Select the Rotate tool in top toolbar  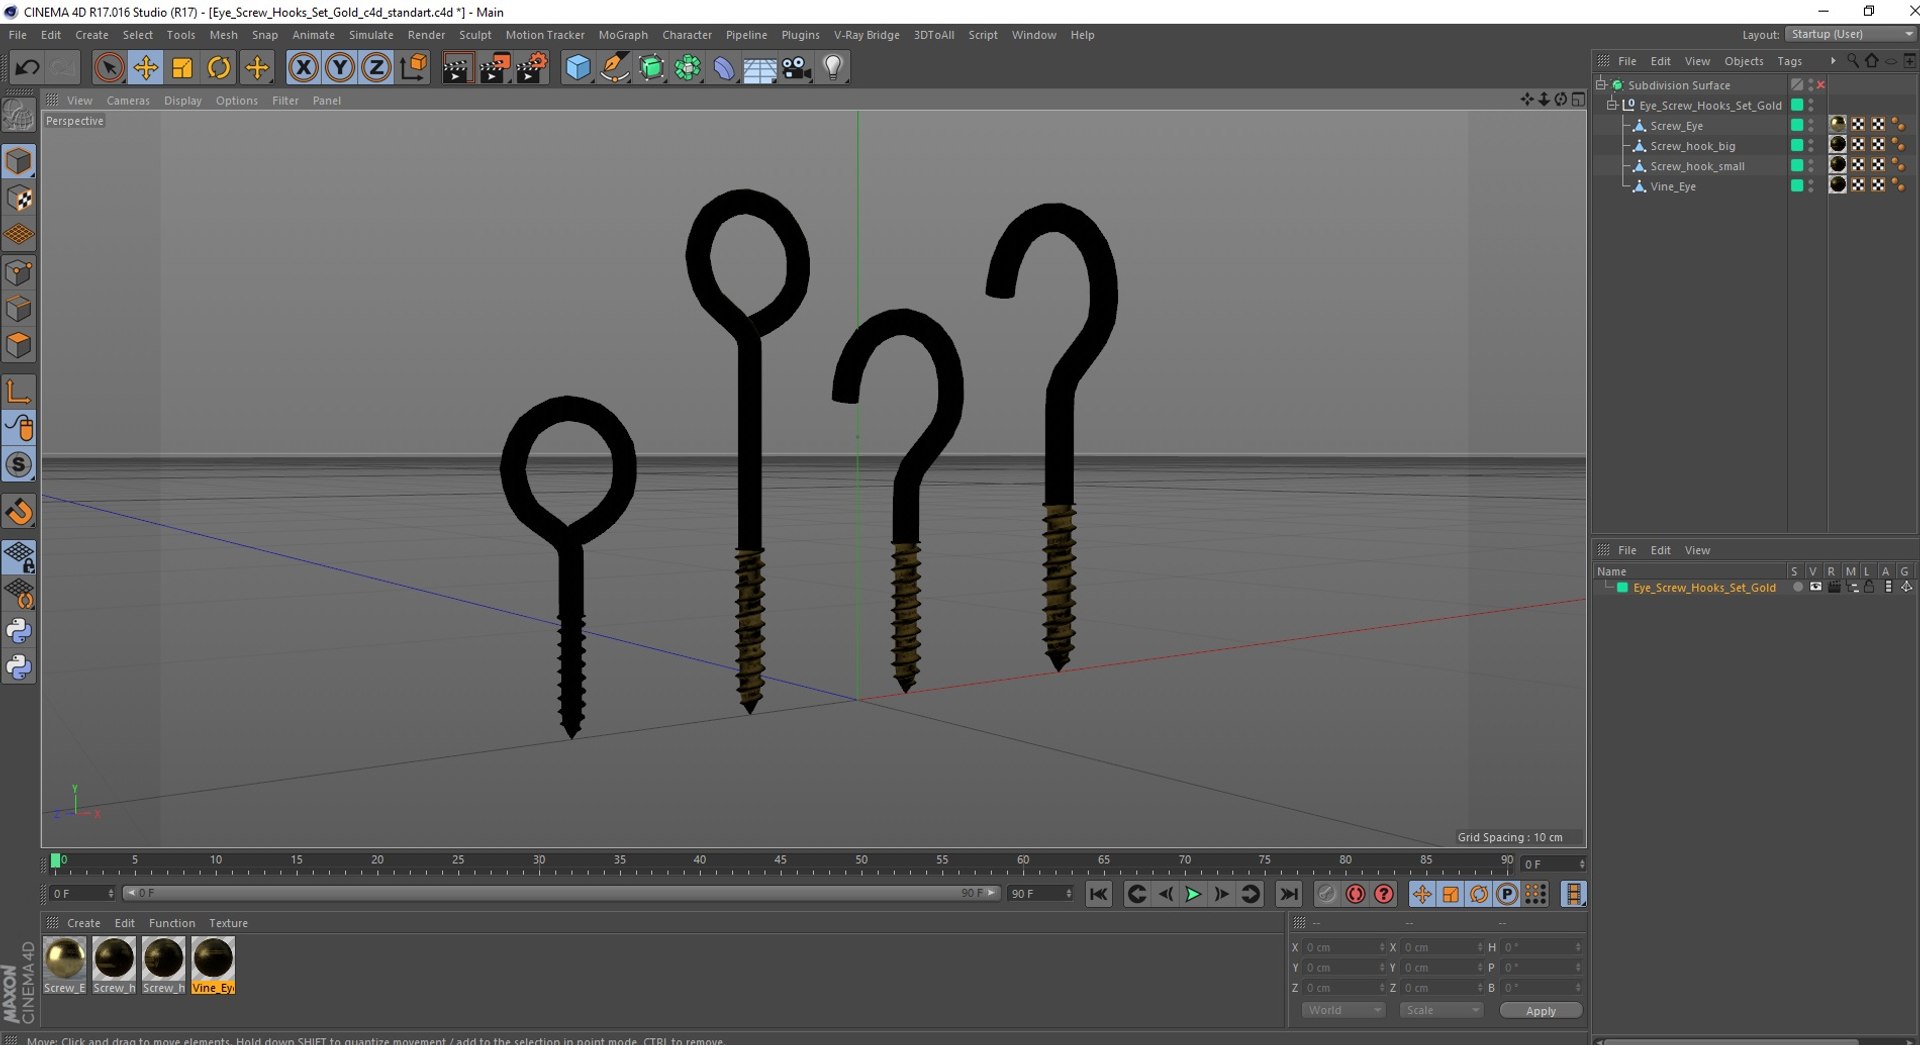pos(219,68)
